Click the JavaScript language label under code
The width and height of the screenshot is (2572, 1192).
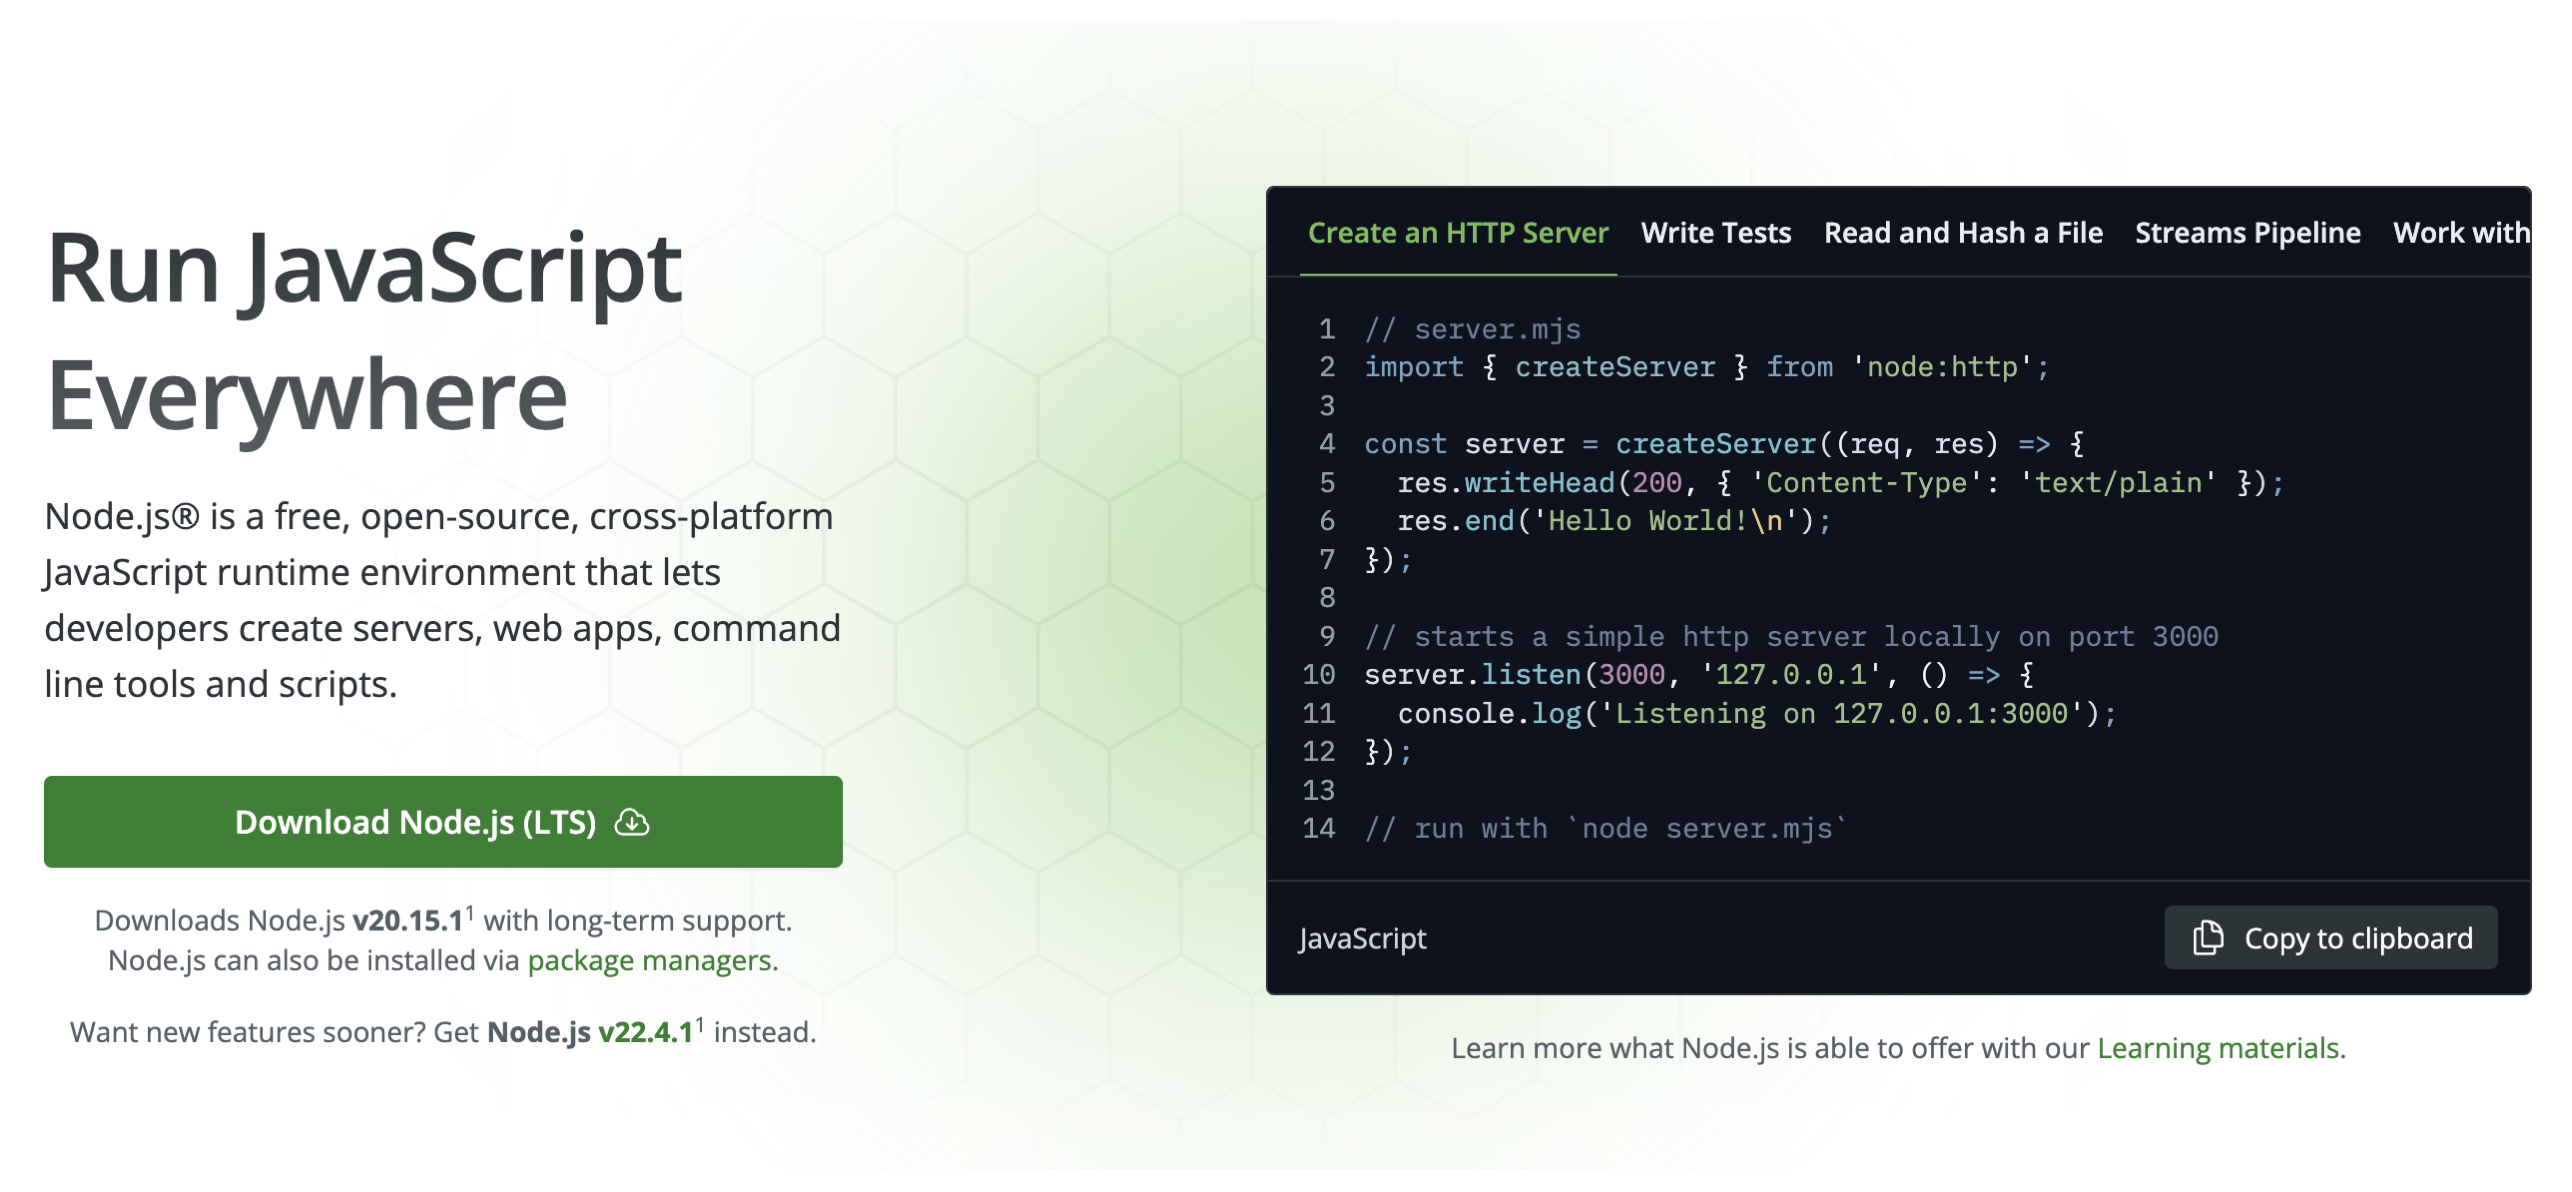(x=1362, y=938)
